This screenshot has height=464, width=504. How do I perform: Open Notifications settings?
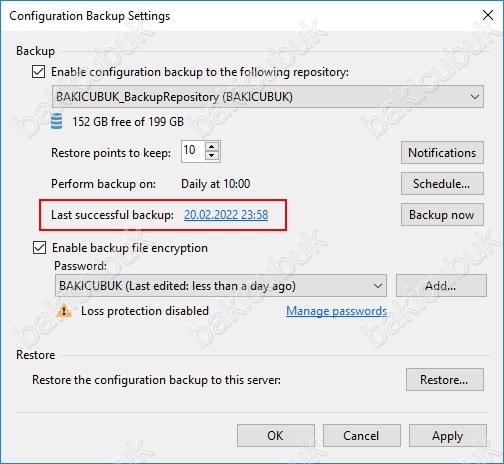point(442,153)
